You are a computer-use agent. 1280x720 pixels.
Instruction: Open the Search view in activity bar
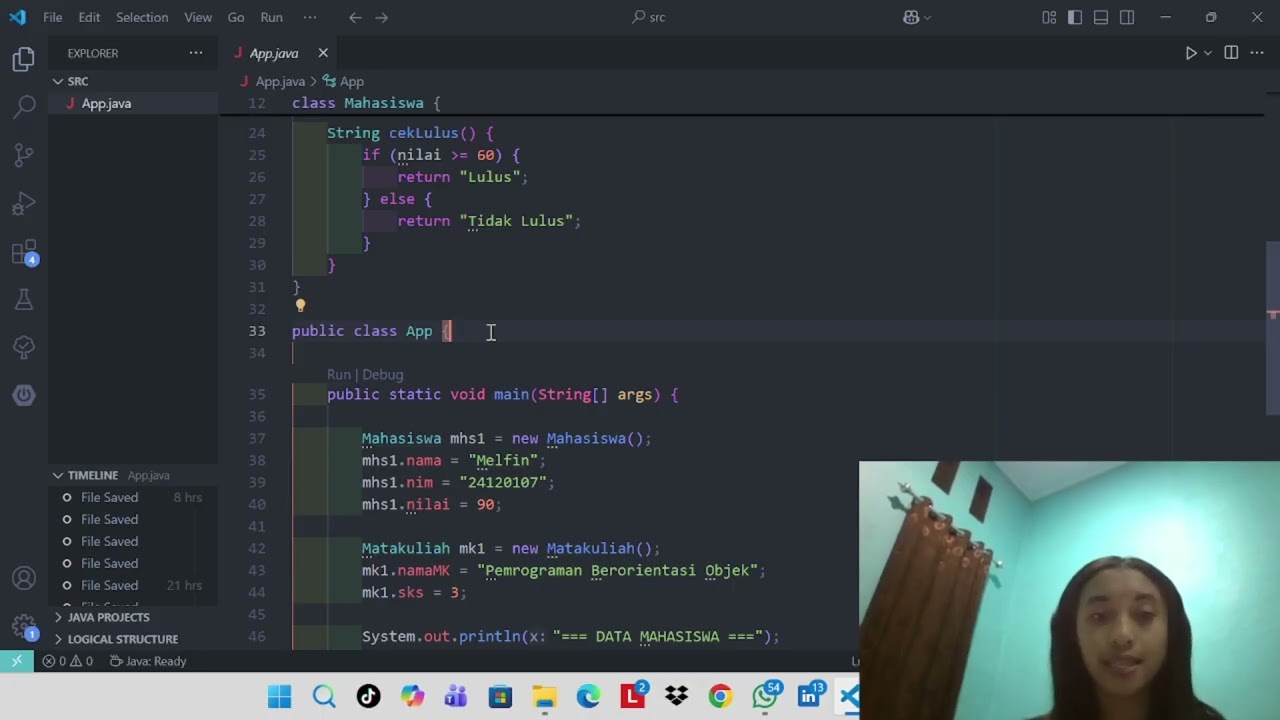[24, 107]
